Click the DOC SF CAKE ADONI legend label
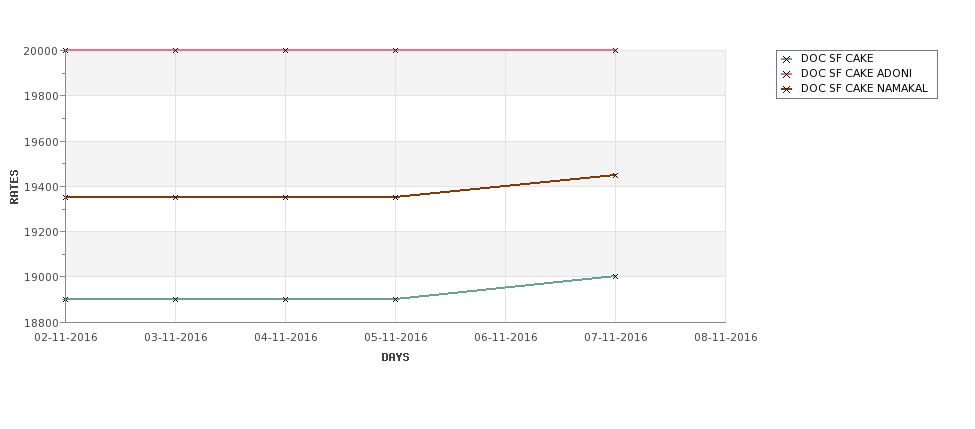 click(856, 74)
